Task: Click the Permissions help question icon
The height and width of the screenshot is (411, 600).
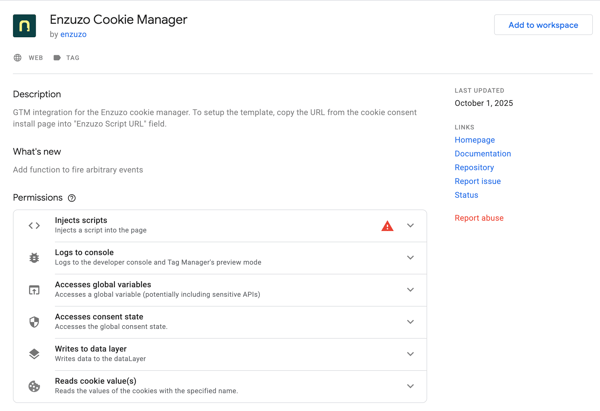Action: (x=72, y=198)
